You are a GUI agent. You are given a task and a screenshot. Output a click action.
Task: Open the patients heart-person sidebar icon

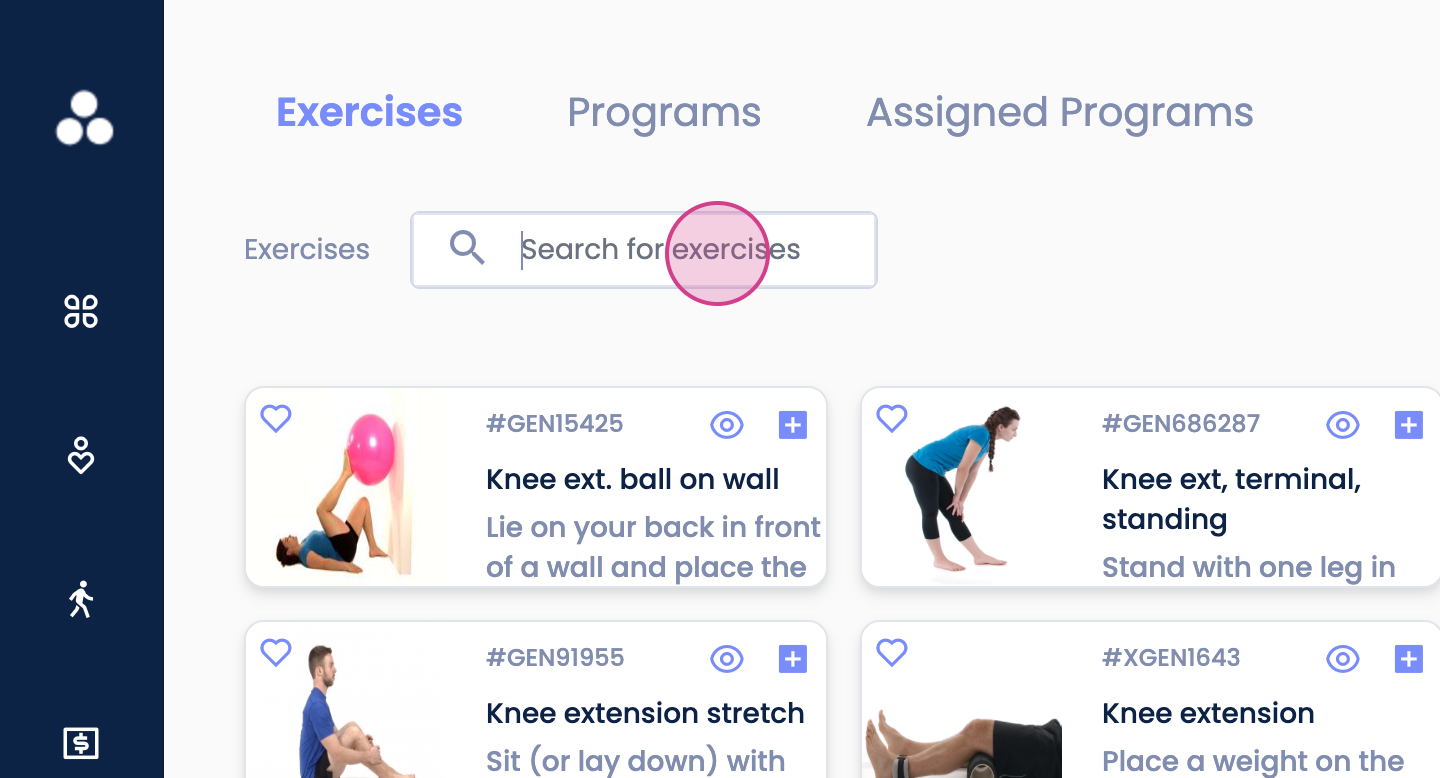[x=81, y=455]
